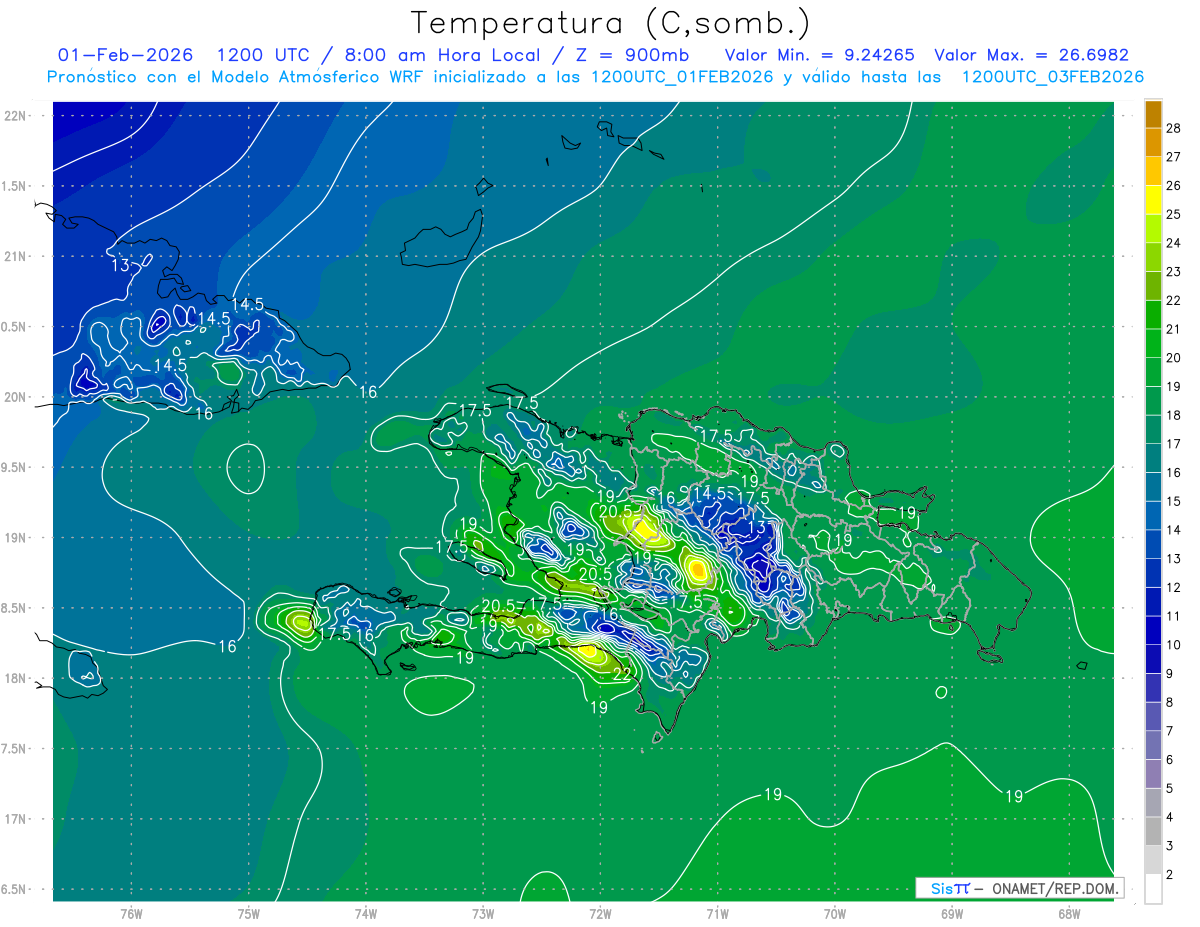The width and height of the screenshot is (1200, 927).
Task: Click the white swatch below label 2
Action: [1153, 889]
